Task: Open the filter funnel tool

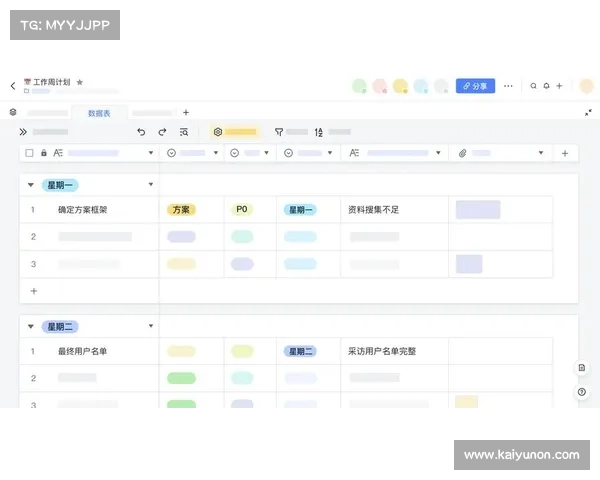Action: tap(279, 132)
